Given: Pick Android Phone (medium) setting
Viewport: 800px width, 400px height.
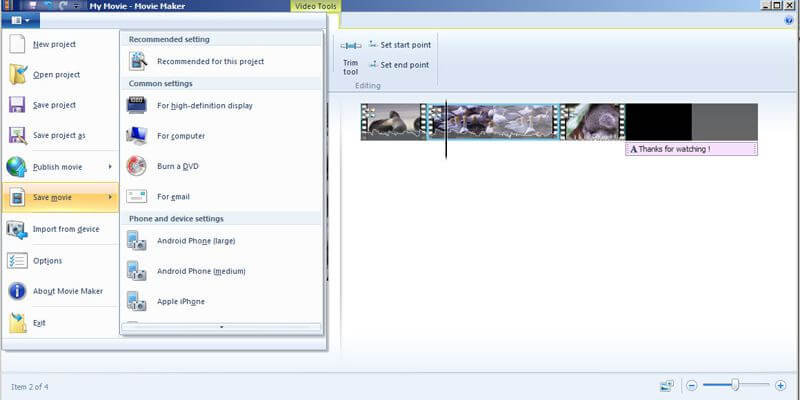Looking at the screenshot, I should coord(221,271).
